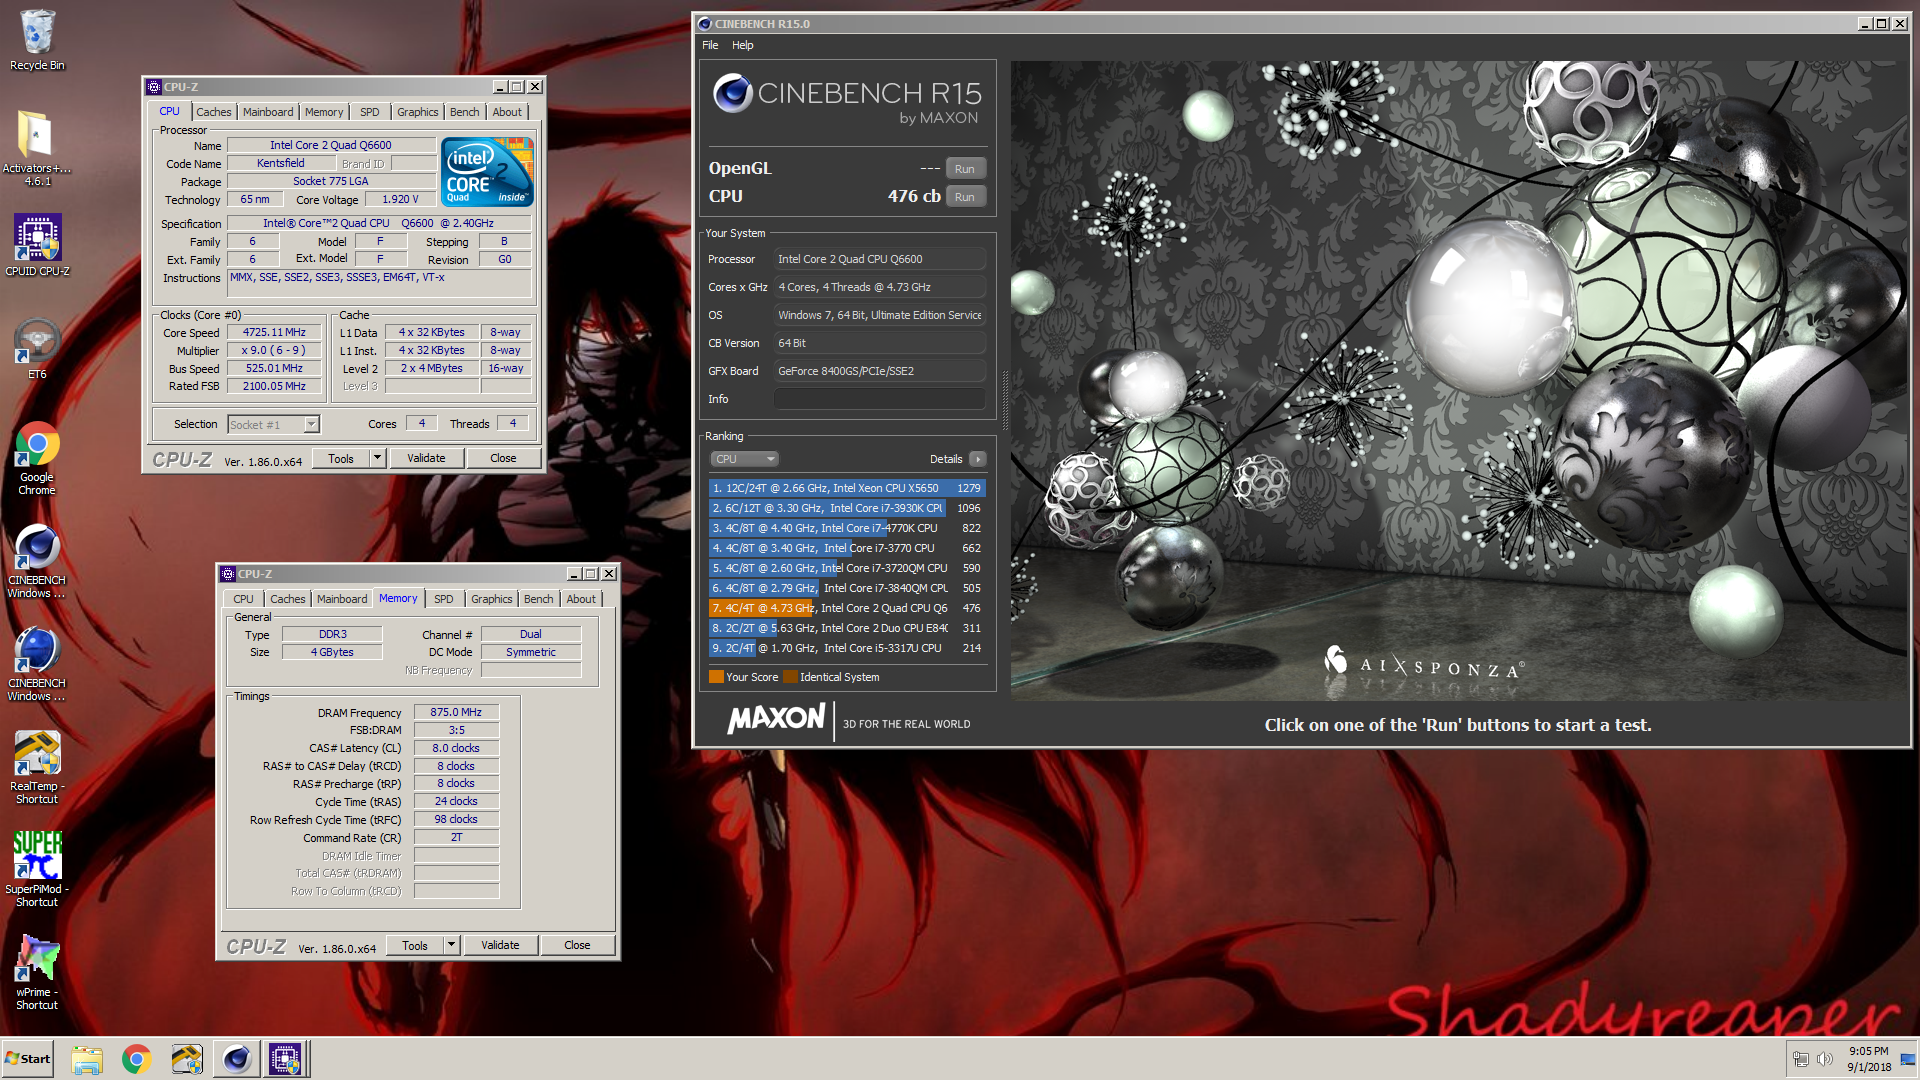The image size is (1920, 1080).
Task: Open Bench tab in upper CPU-Z
Action: 464,112
